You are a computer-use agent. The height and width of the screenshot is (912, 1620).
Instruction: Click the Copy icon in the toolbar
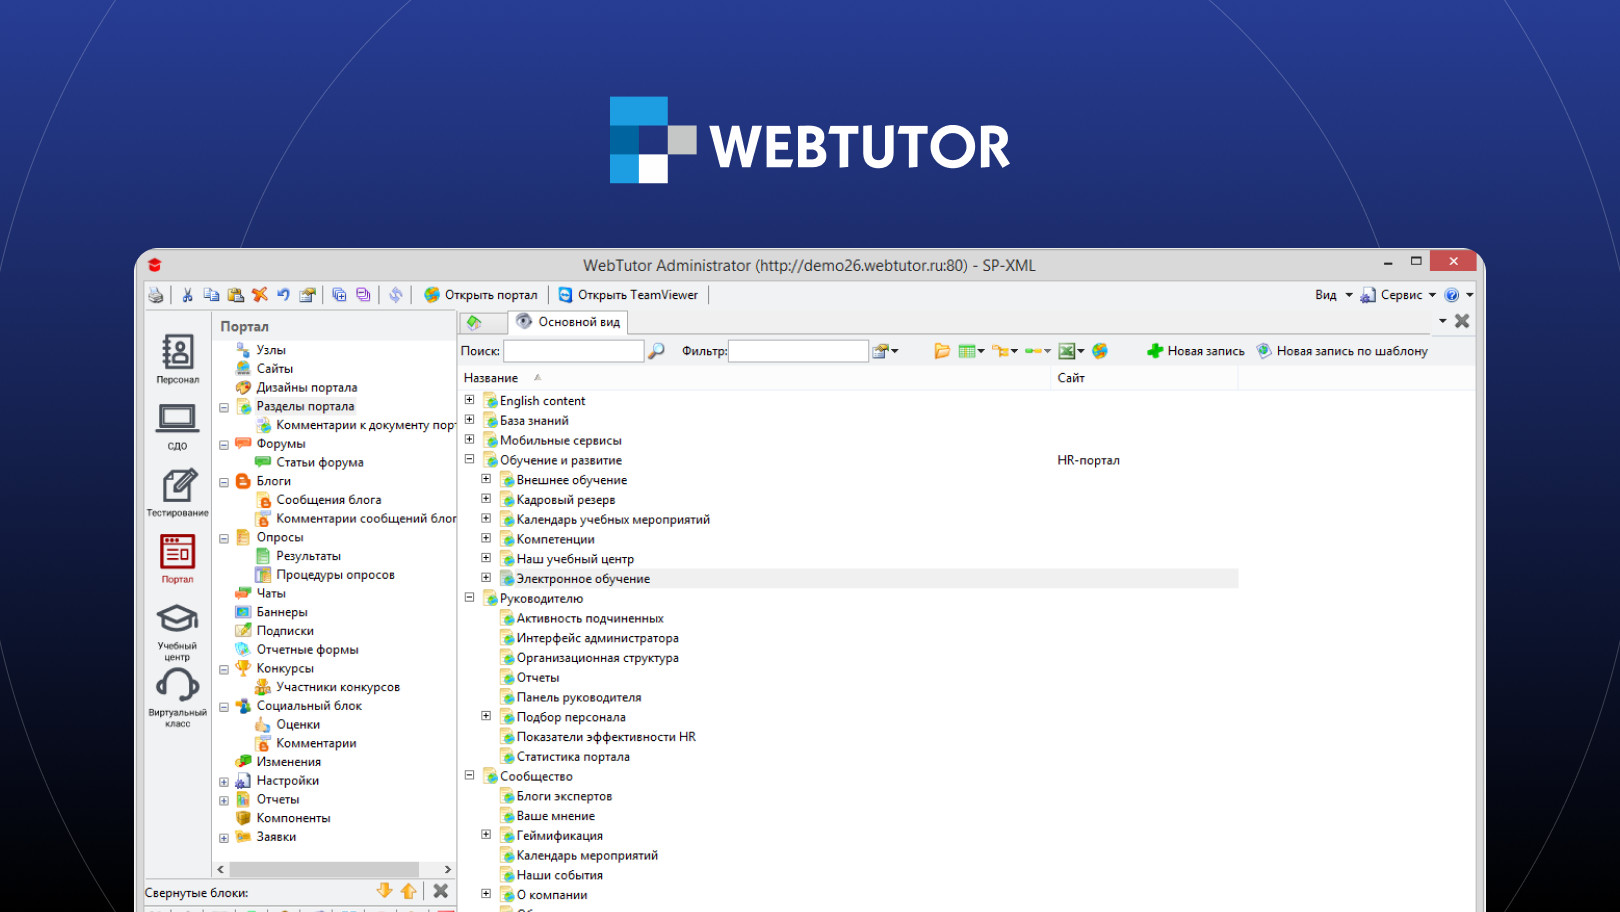211,295
